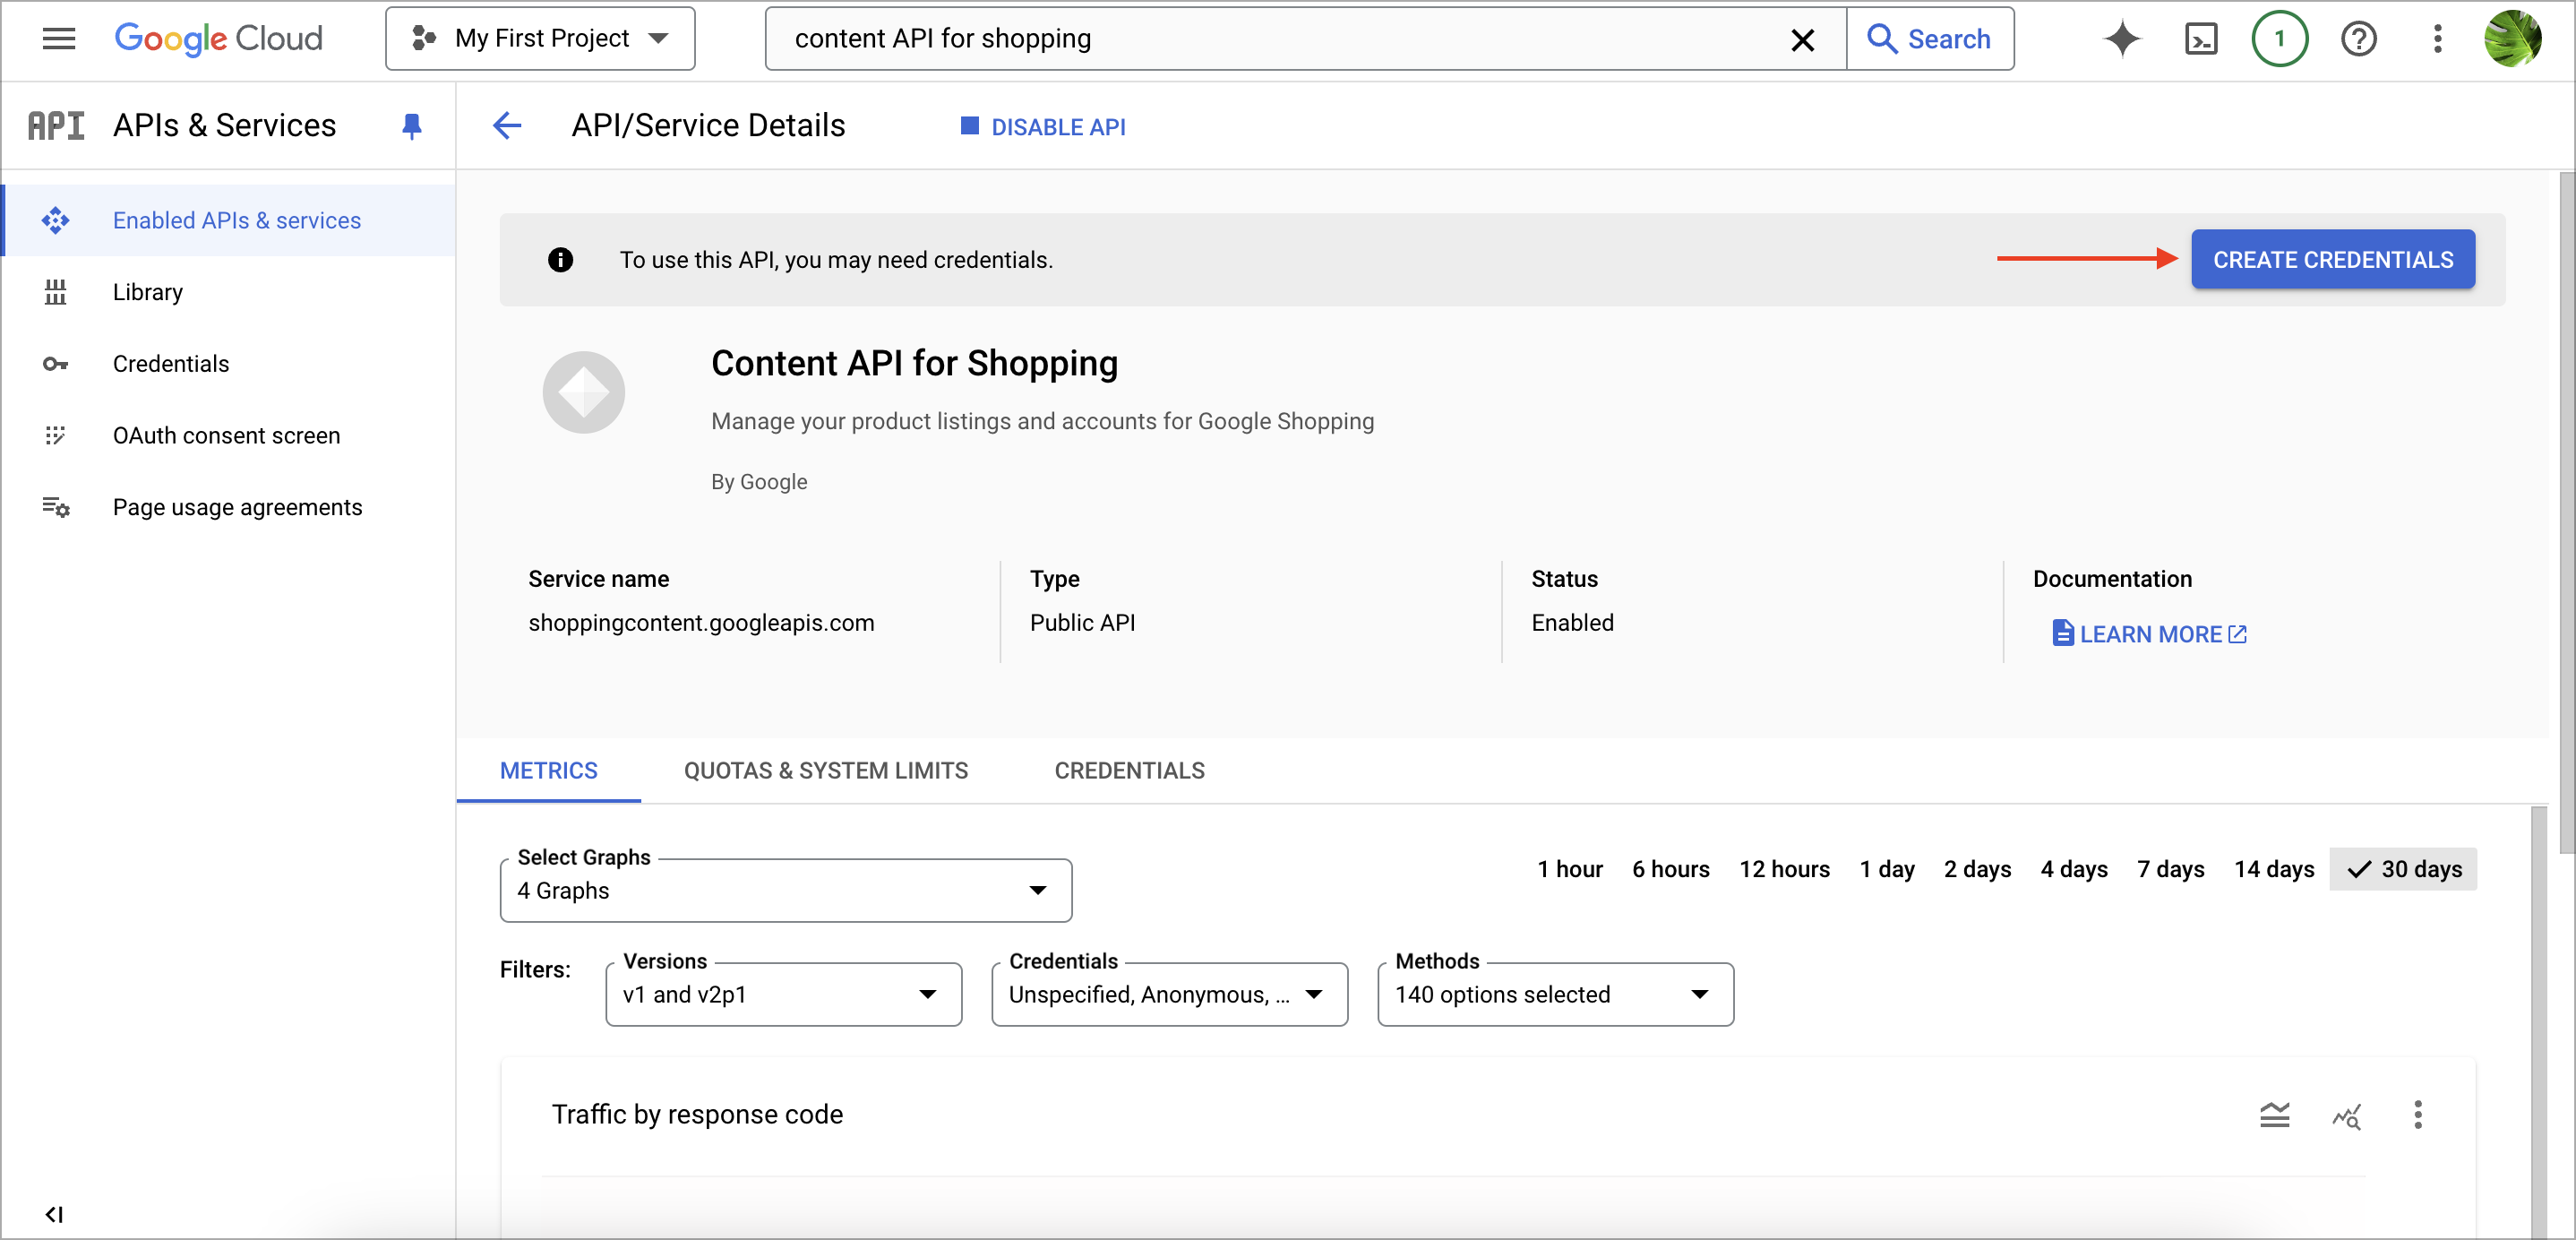Click the Search button
Screen dimensions: 2576x1240
pos(1929,39)
